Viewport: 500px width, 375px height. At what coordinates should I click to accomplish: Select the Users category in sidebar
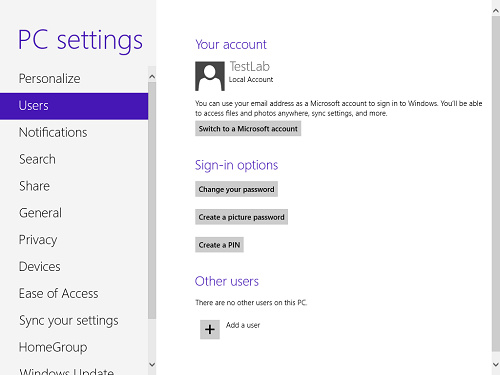tap(74, 106)
